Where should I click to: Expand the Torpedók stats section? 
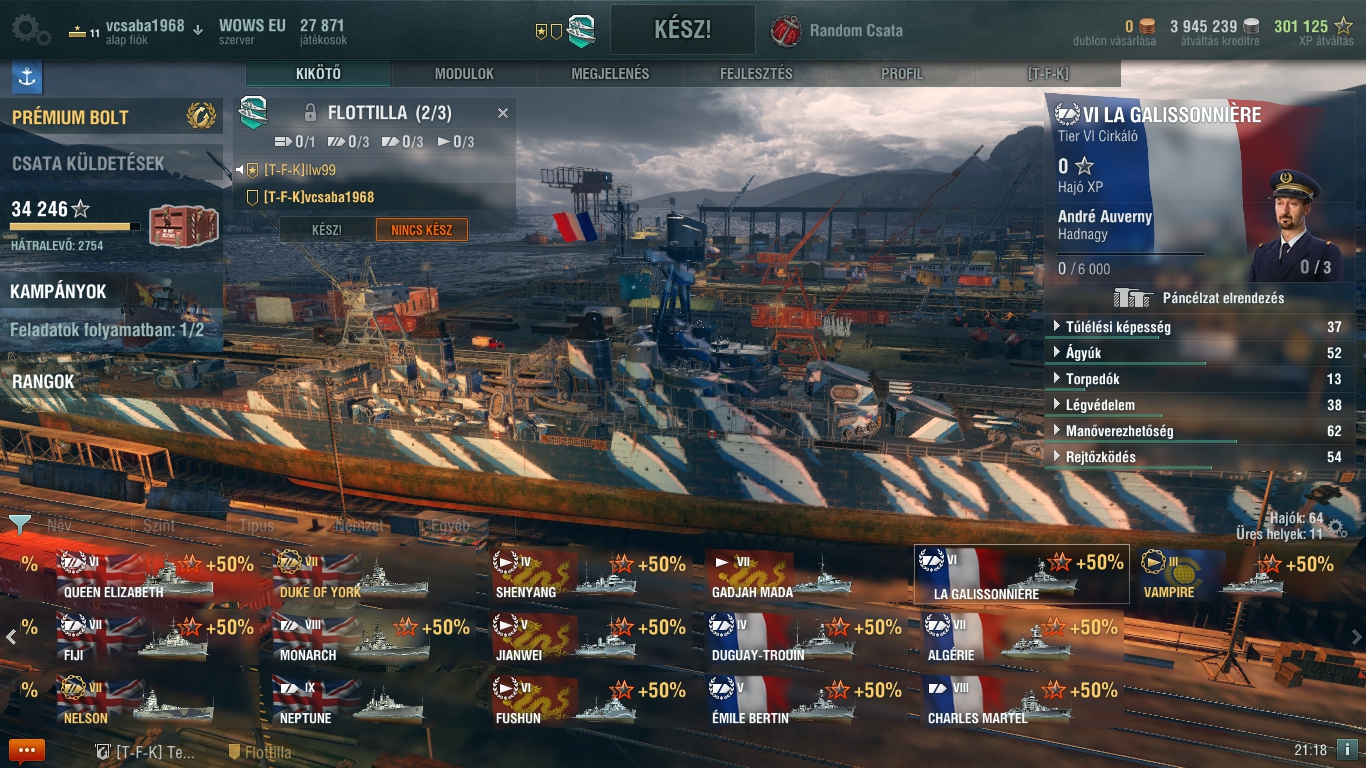[1199, 379]
